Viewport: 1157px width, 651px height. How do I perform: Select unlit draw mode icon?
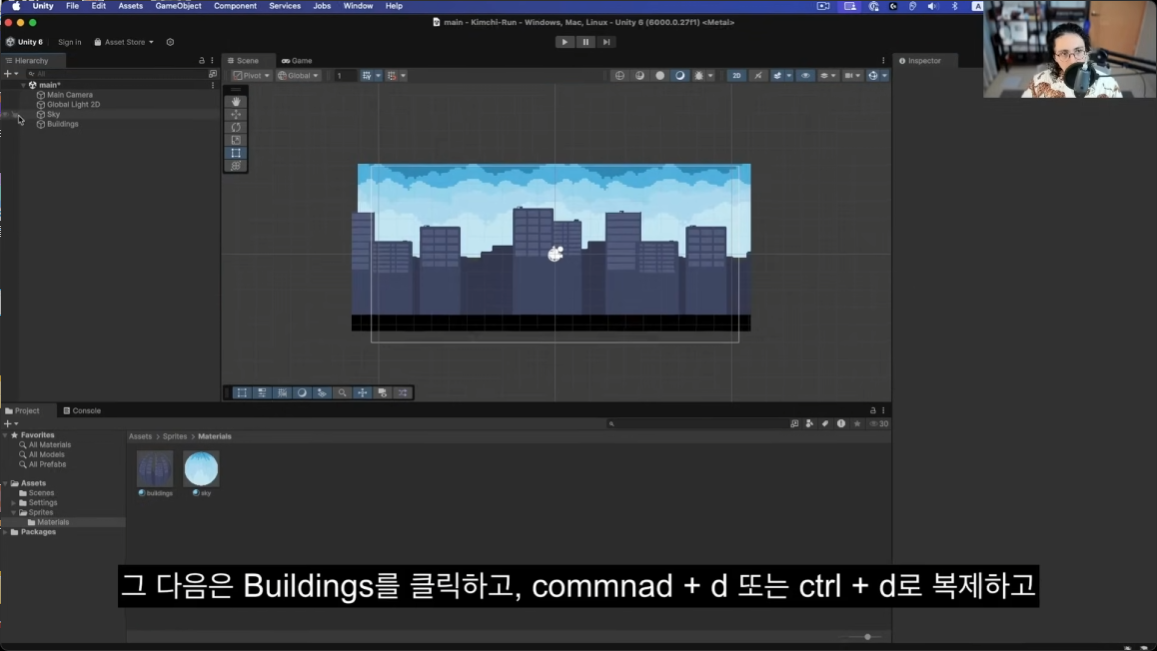pyautogui.click(x=660, y=75)
